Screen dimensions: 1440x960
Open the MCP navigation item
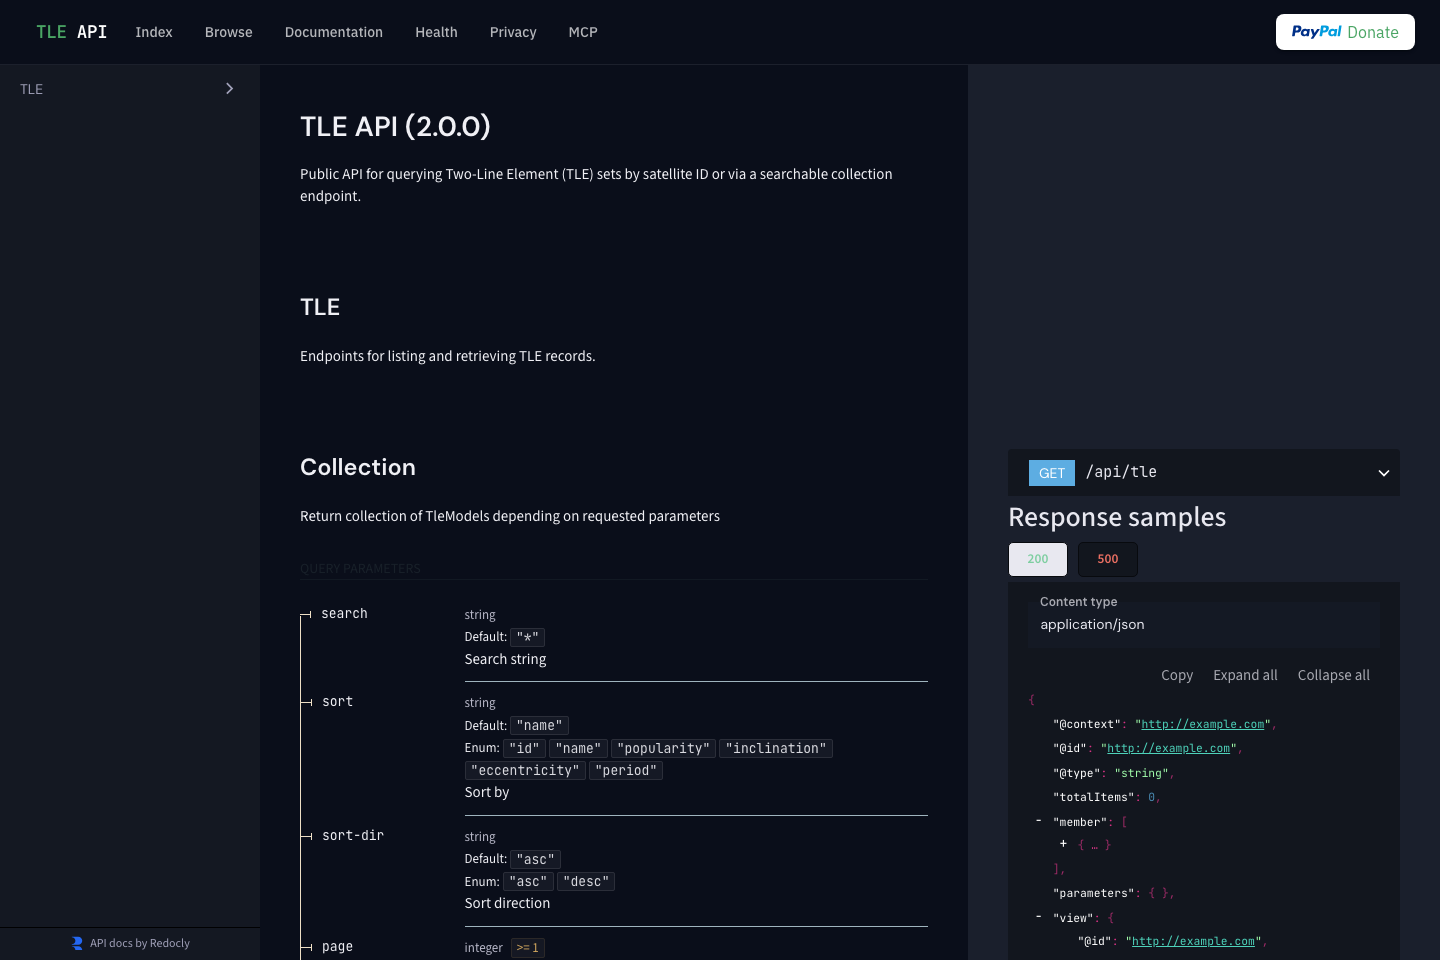583,32
